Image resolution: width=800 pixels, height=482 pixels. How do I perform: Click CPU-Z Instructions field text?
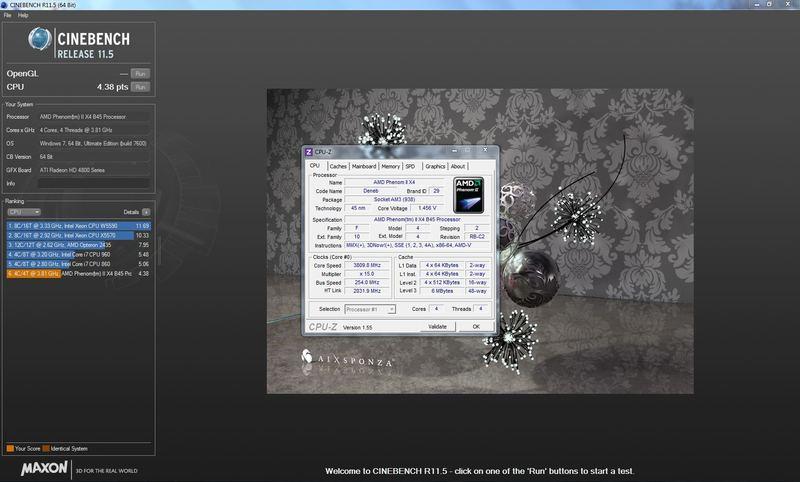pos(417,245)
